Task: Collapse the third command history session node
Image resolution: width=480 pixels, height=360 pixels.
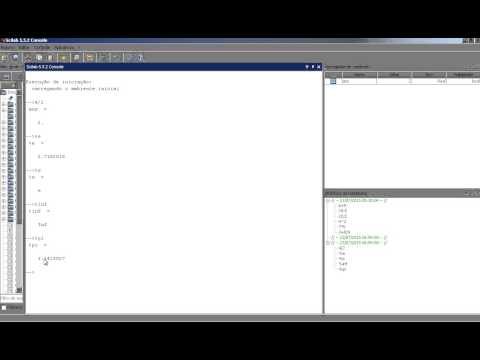Action: click(328, 243)
